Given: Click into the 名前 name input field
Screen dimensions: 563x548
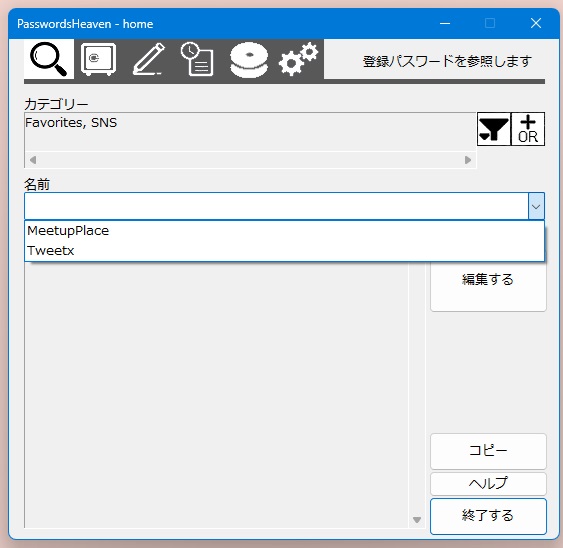Looking at the screenshot, I should tap(276, 206).
